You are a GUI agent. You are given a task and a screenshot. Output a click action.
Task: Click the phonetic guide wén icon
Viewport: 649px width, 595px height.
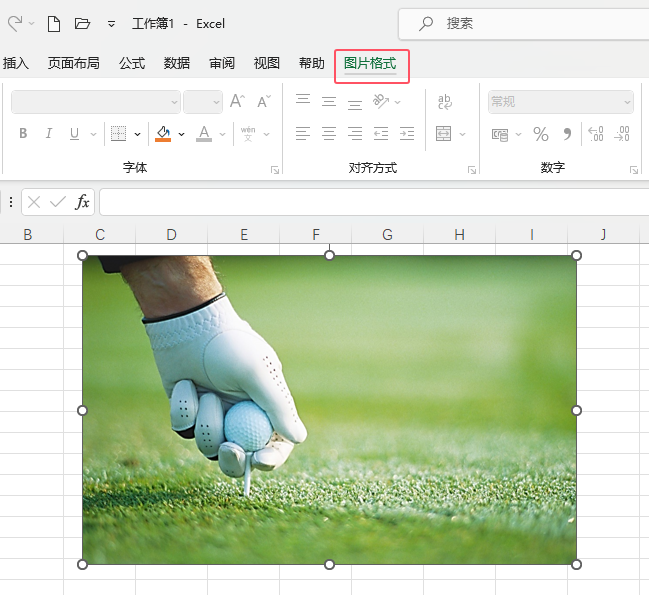248,134
